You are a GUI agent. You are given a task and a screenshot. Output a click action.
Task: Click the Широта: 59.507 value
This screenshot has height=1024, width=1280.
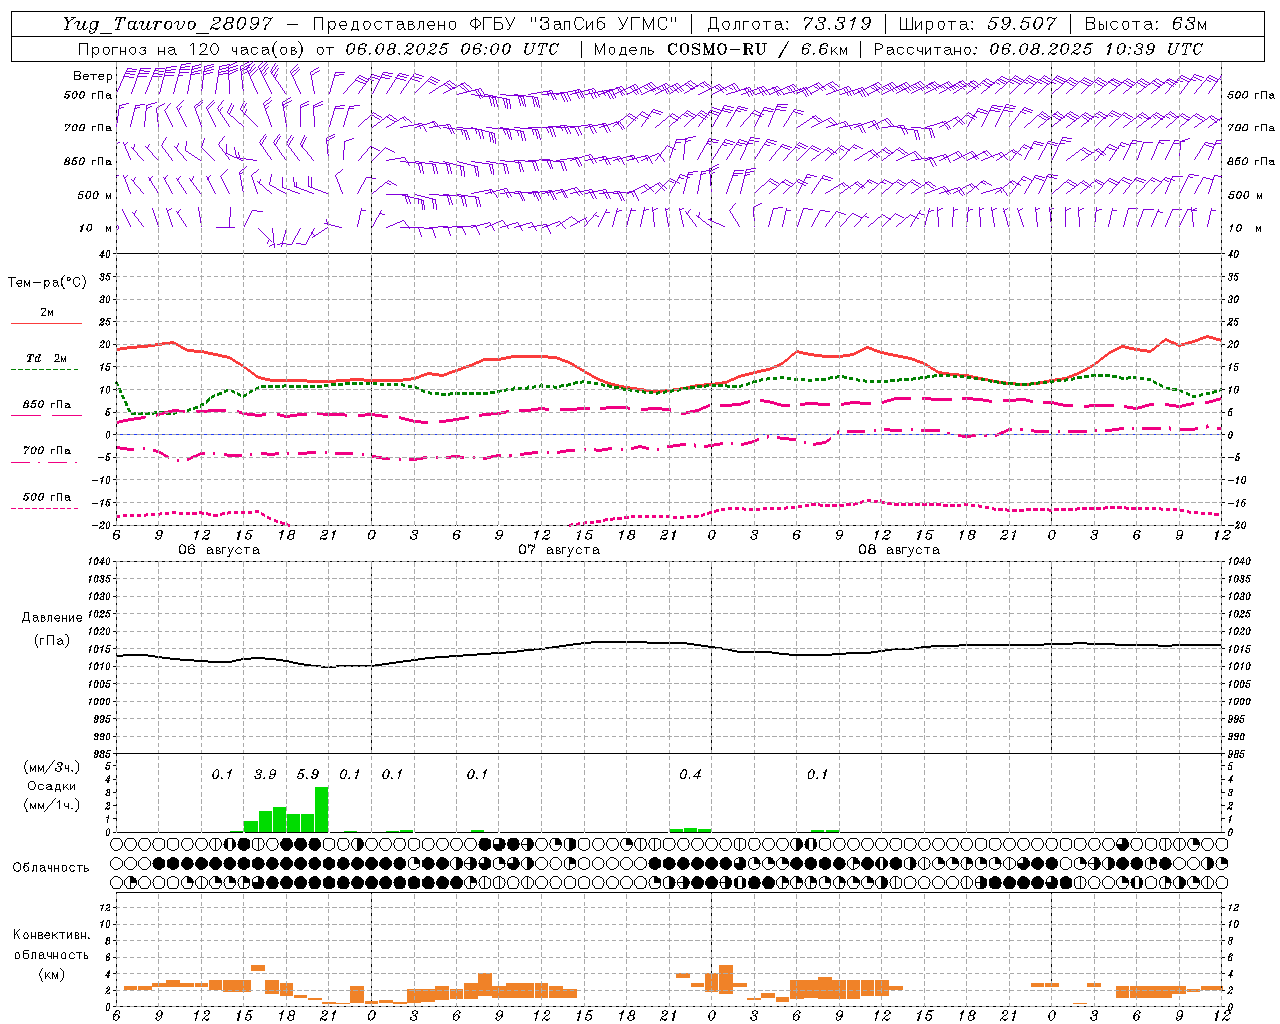(x=977, y=24)
